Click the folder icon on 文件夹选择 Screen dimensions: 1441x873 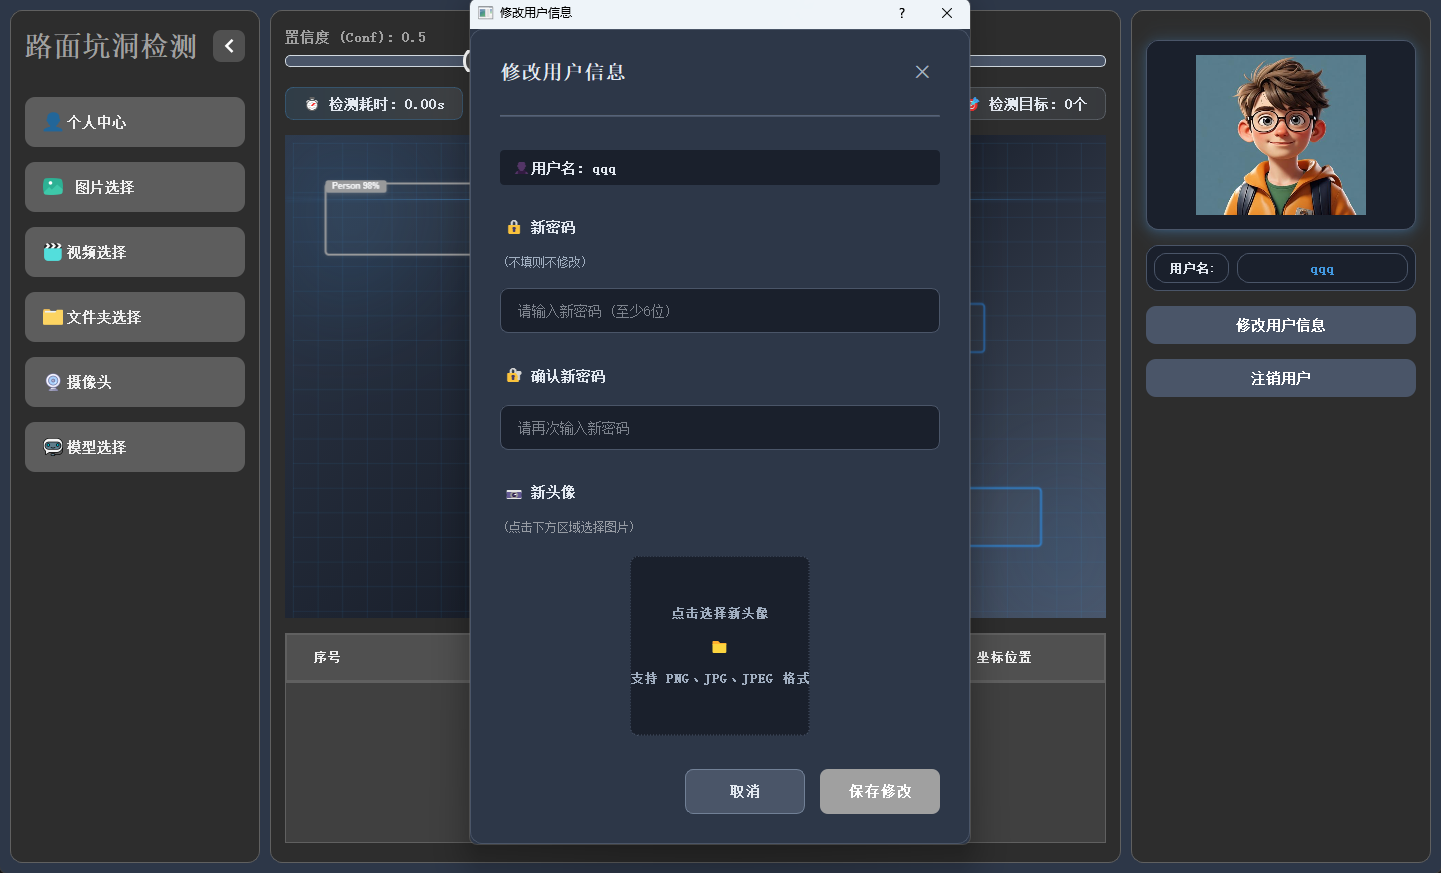[53, 317]
